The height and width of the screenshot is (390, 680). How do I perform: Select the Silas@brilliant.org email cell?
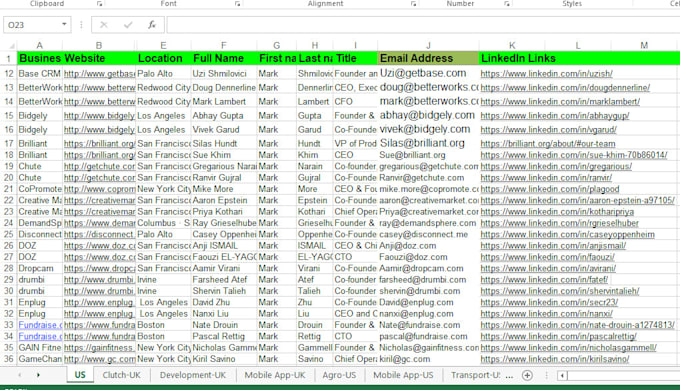(x=428, y=143)
